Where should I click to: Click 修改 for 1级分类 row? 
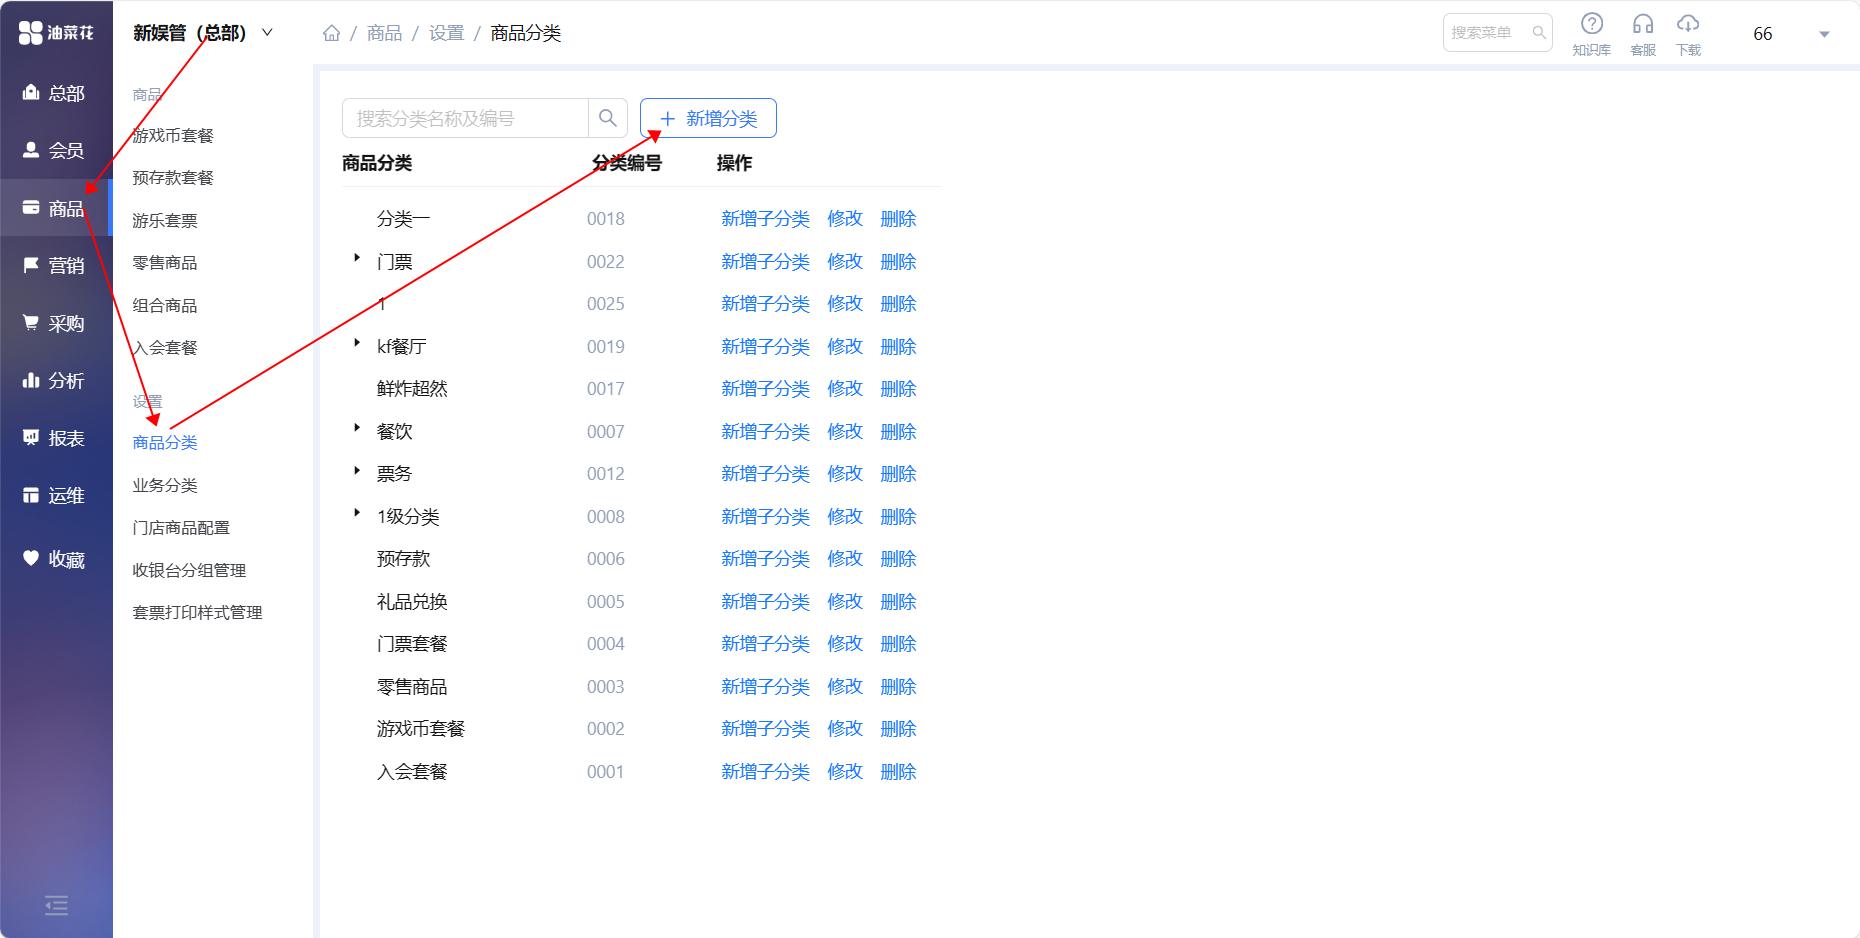click(845, 516)
